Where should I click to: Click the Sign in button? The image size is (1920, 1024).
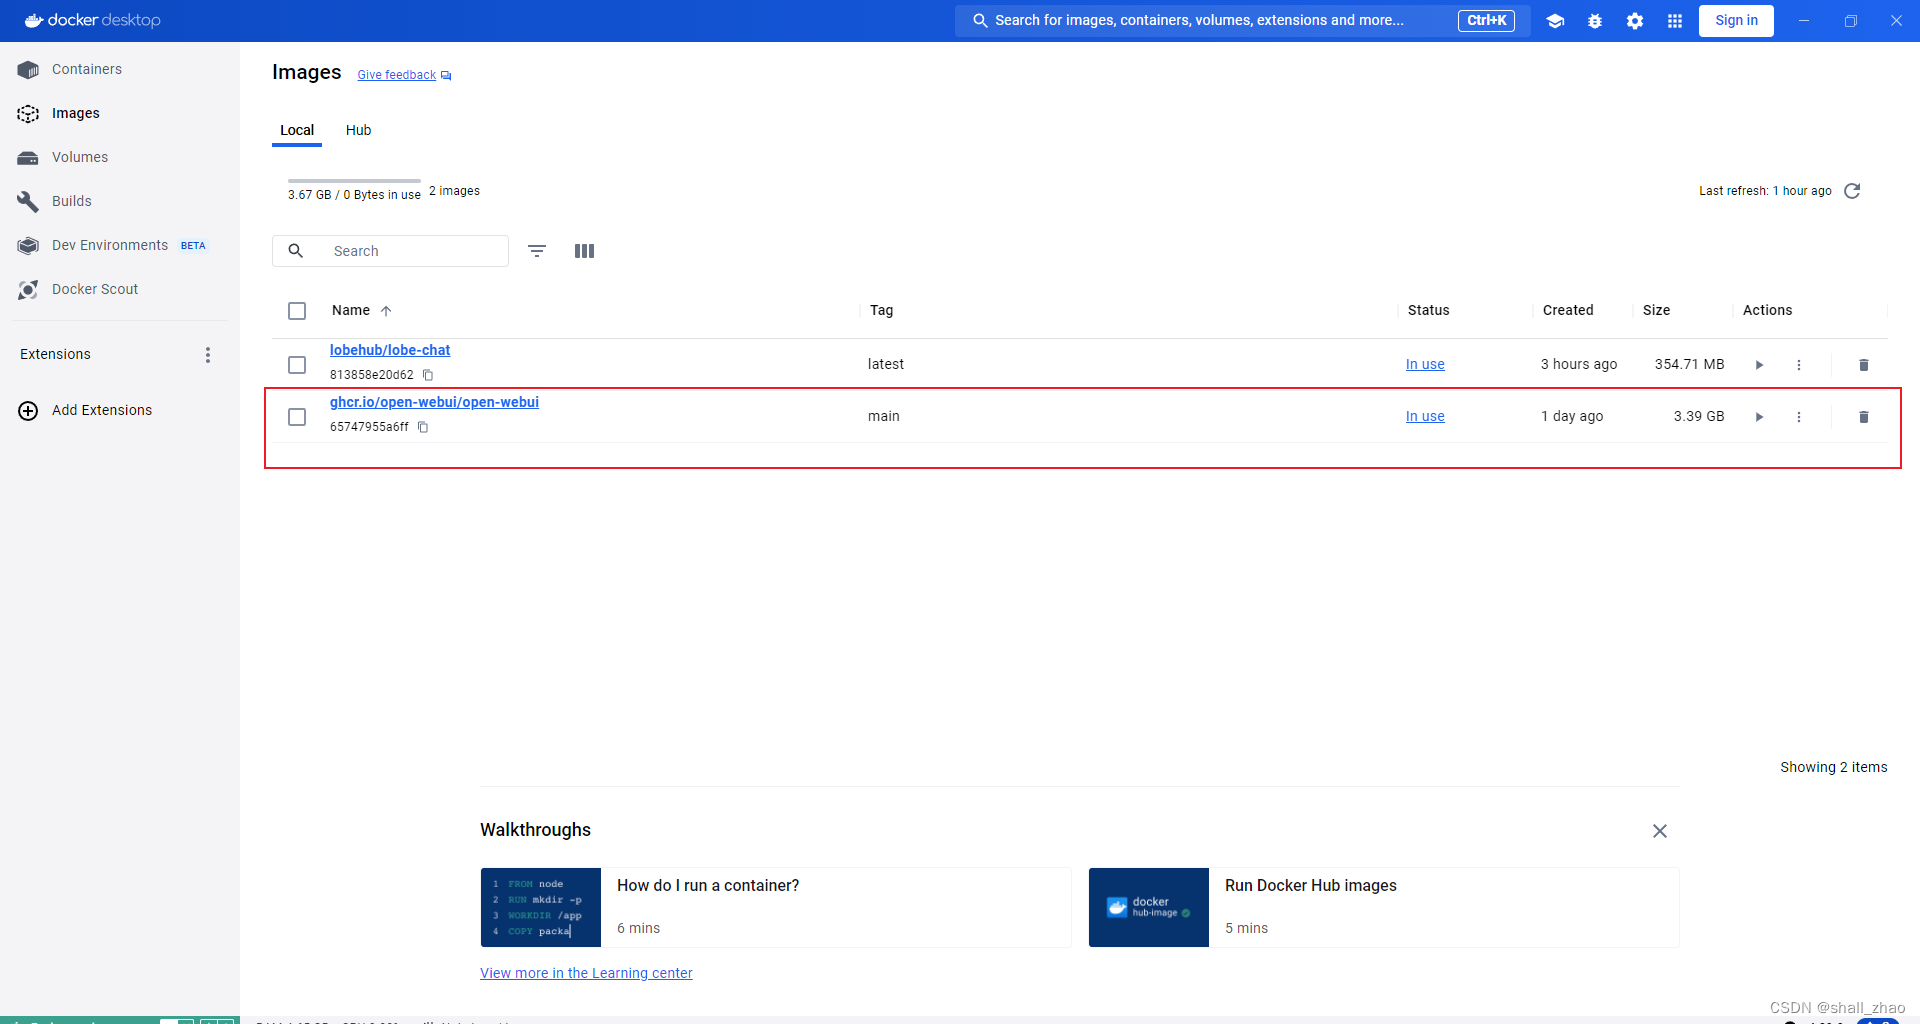tap(1736, 21)
